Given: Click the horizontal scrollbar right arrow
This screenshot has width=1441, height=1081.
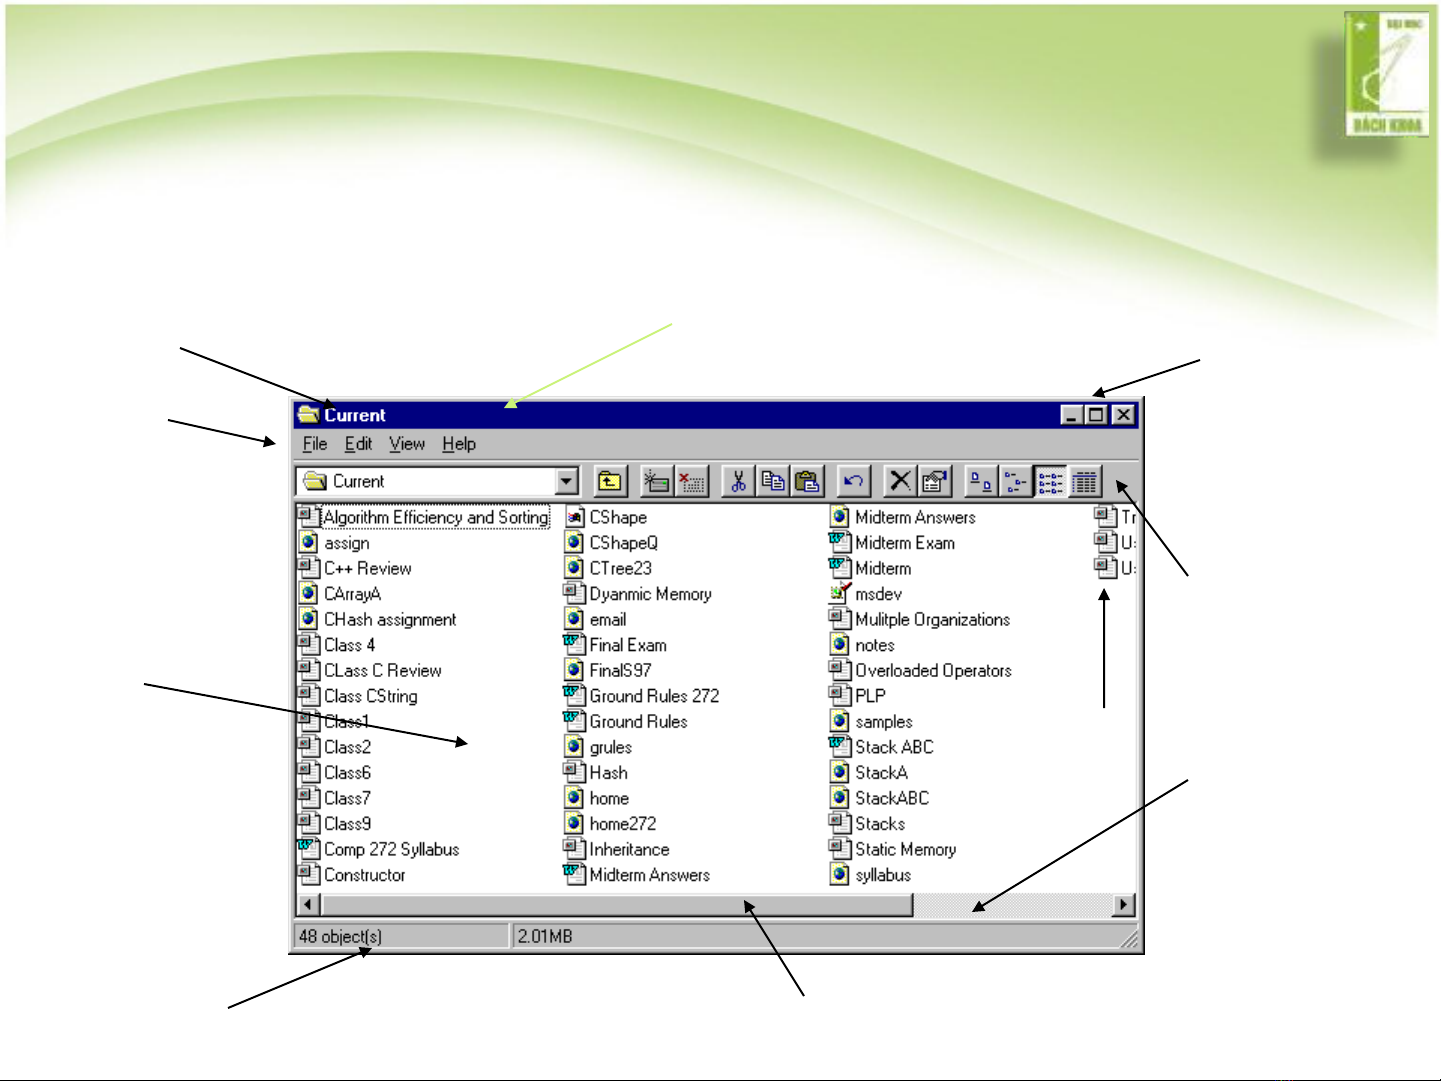Looking at the screenshot, I should coord(1124,905).
